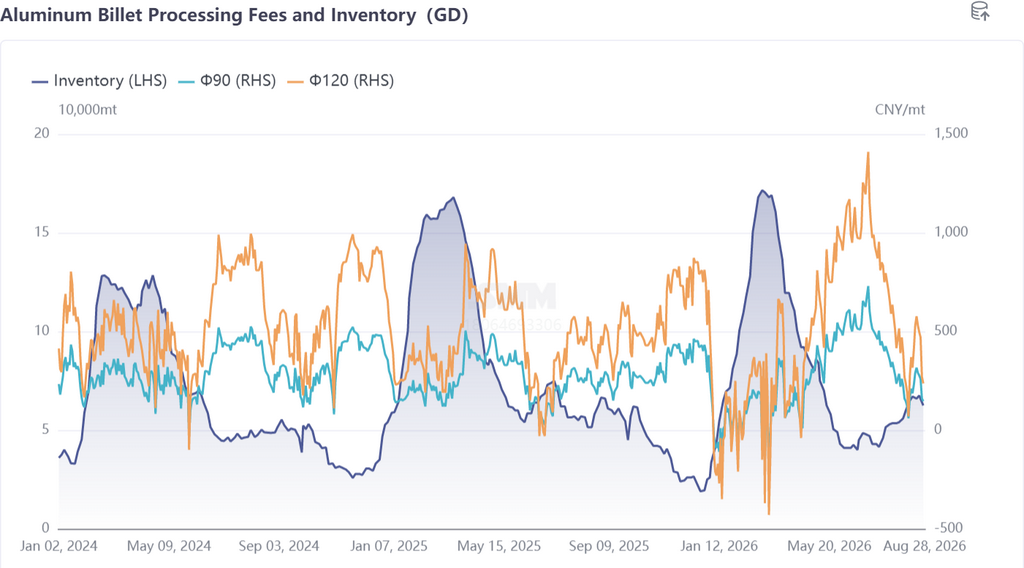Click the Sep 09, 2025 axis label
The height and width of the screenshot is (568, 1024).
[x=609, y=546]
